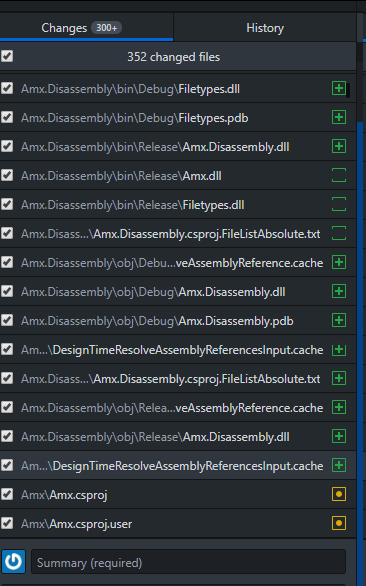Click status icon for bin\Release\Filetypes.dll
This screenshot has width=366, height=586.
click(x=339, y=204)
